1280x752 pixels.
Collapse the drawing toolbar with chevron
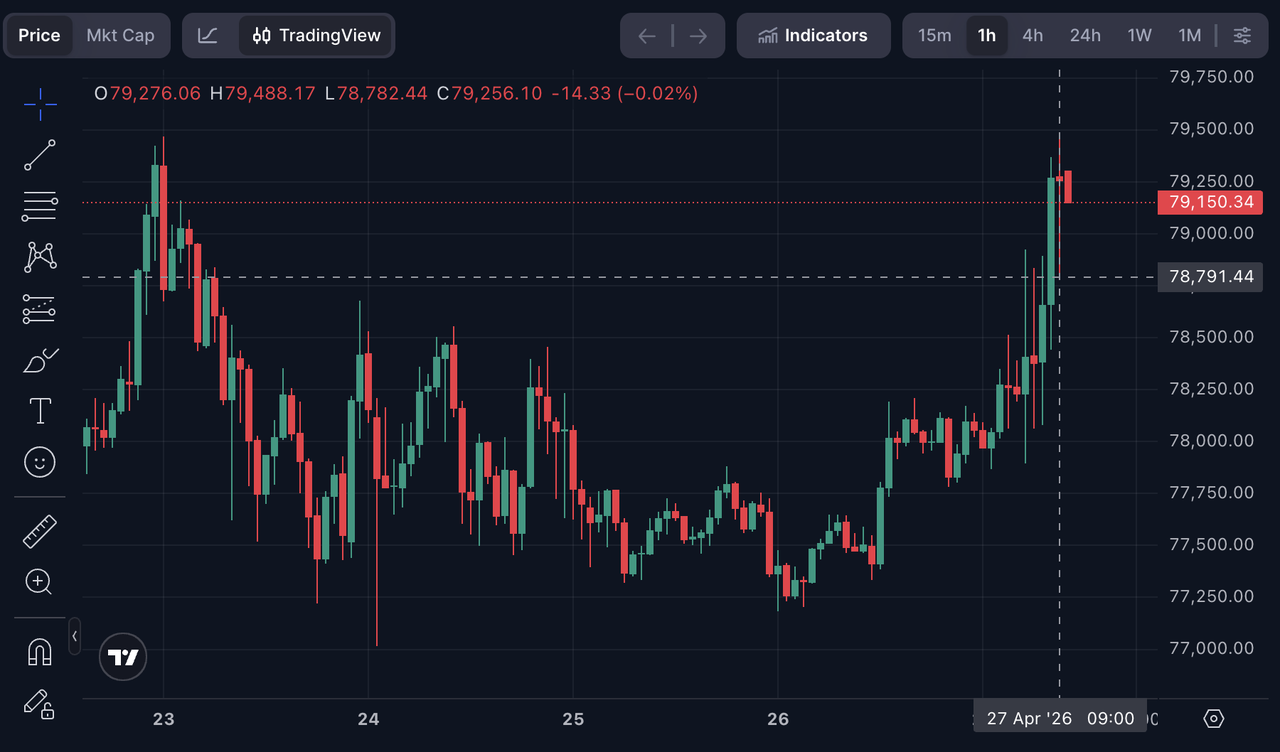pos(74,636)
